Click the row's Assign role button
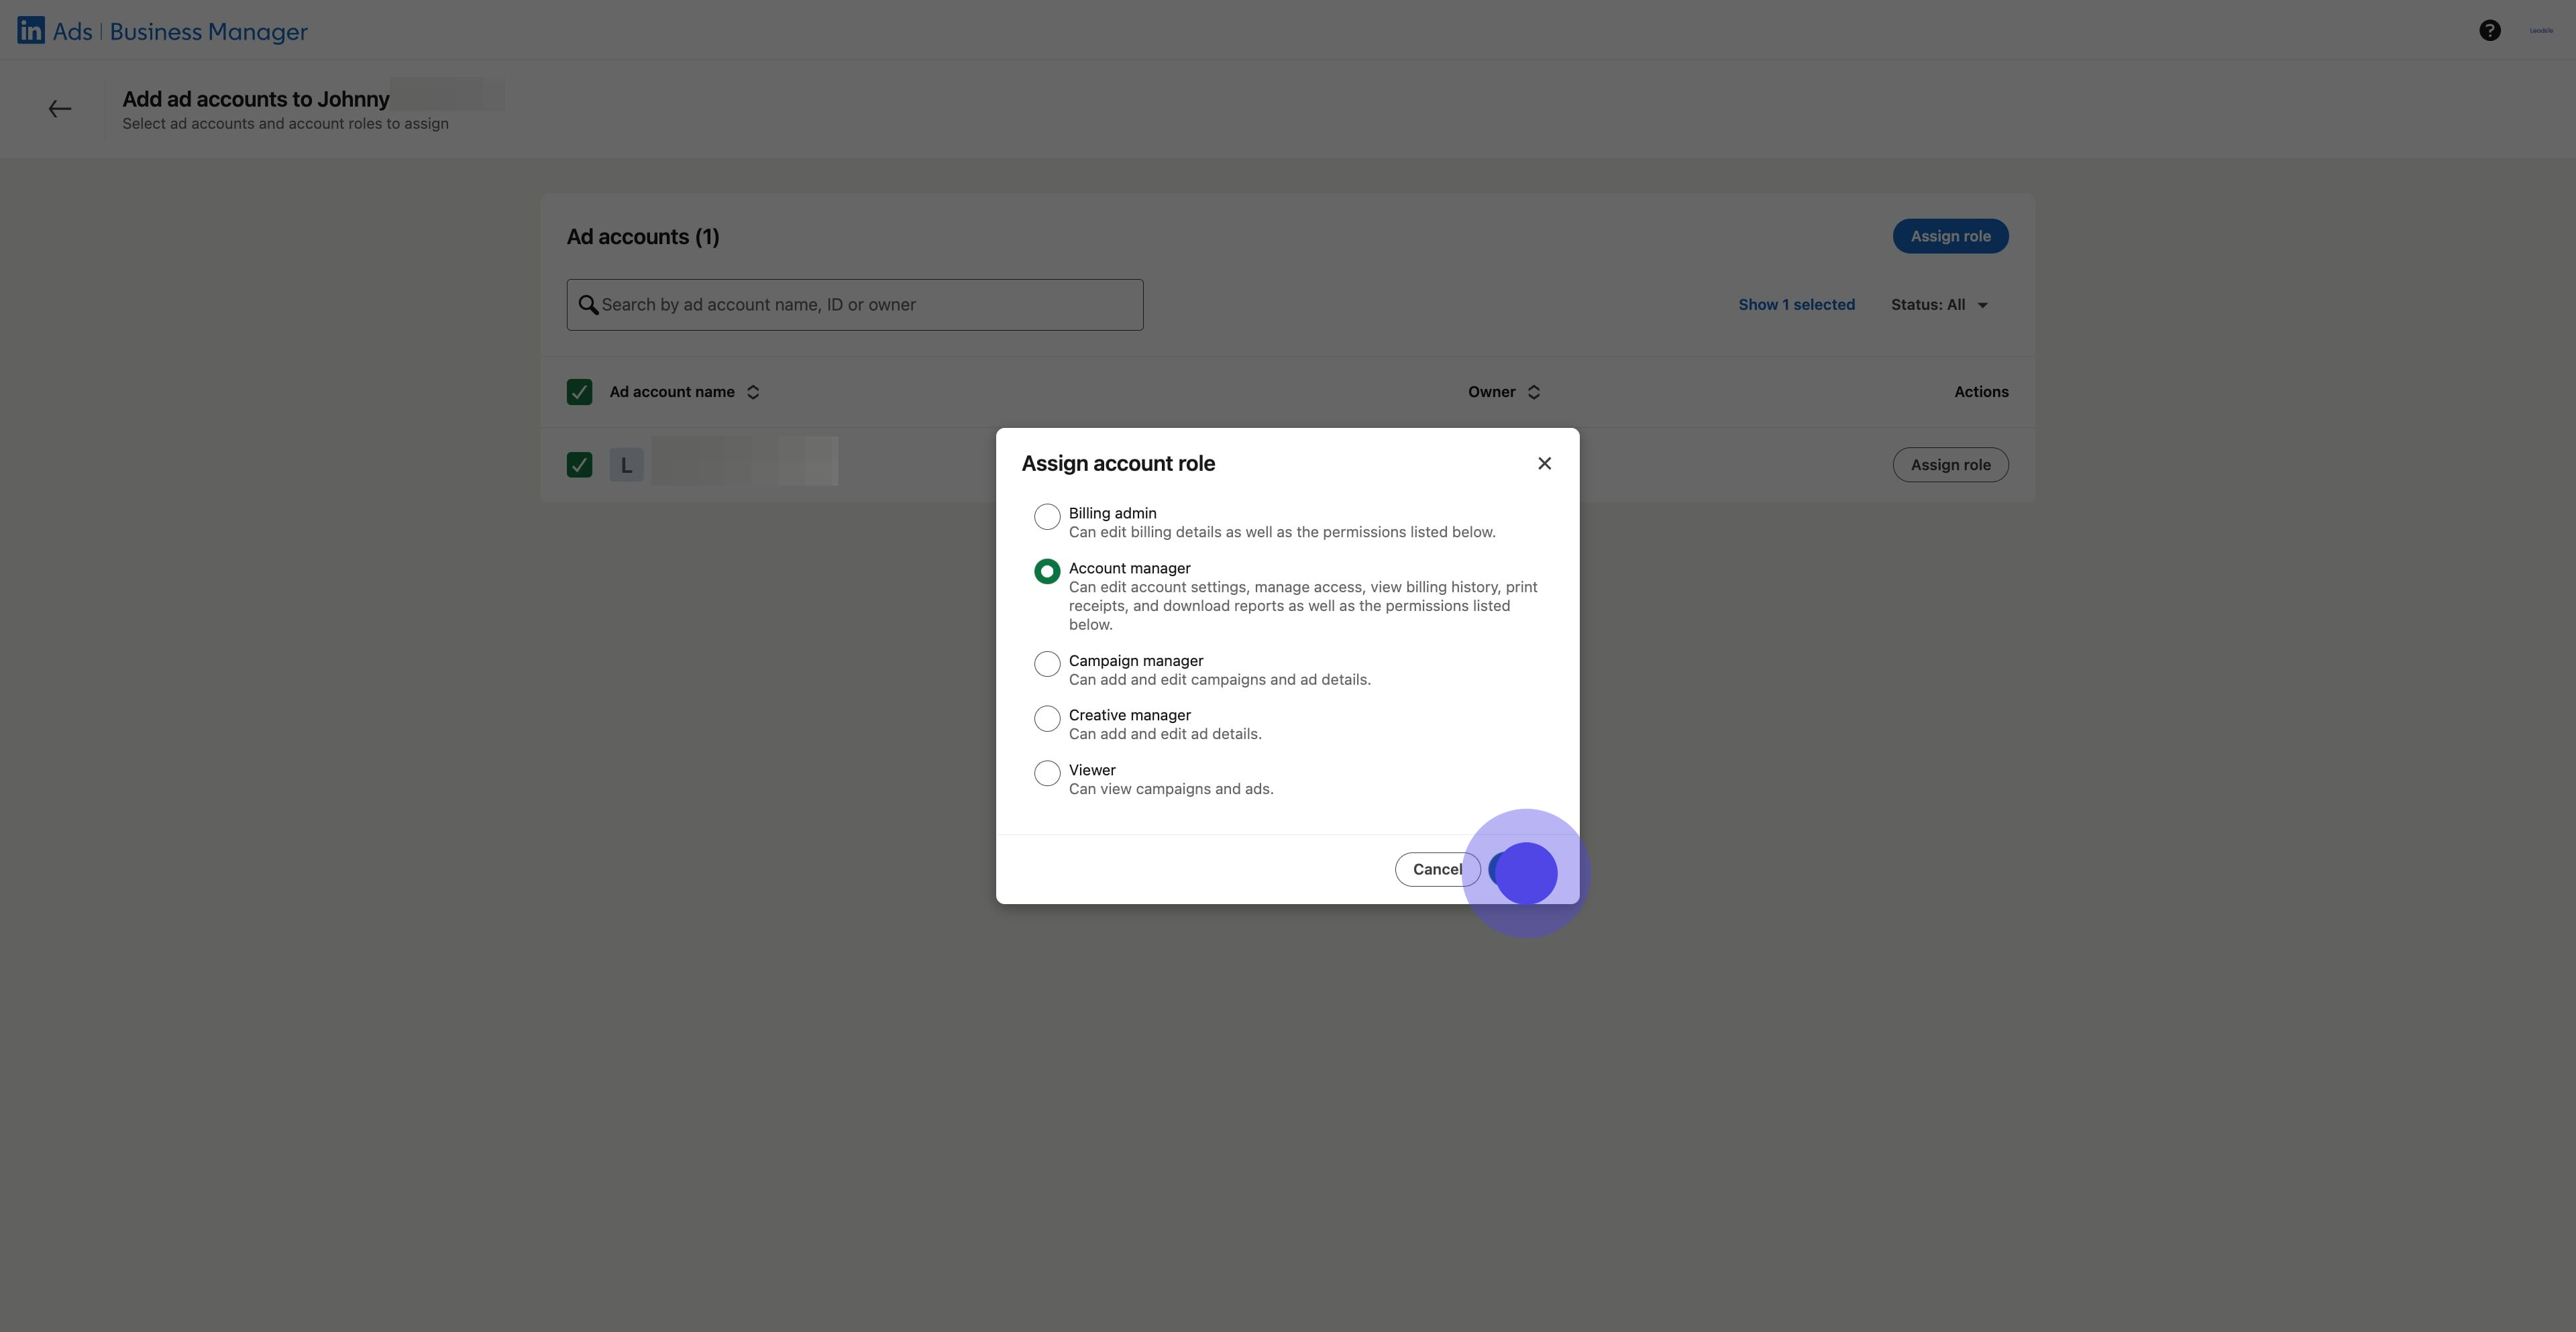 pyautogui.click(x=1949, y=465)
